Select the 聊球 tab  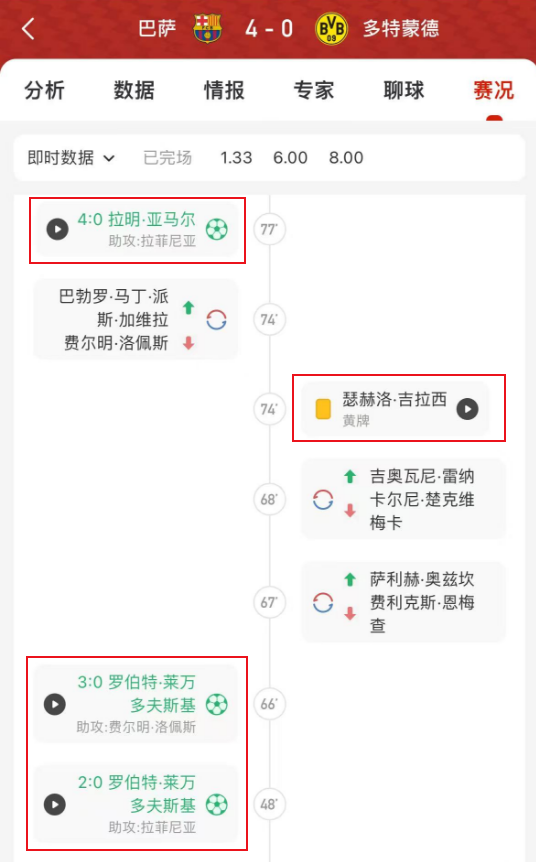point(404,90)
